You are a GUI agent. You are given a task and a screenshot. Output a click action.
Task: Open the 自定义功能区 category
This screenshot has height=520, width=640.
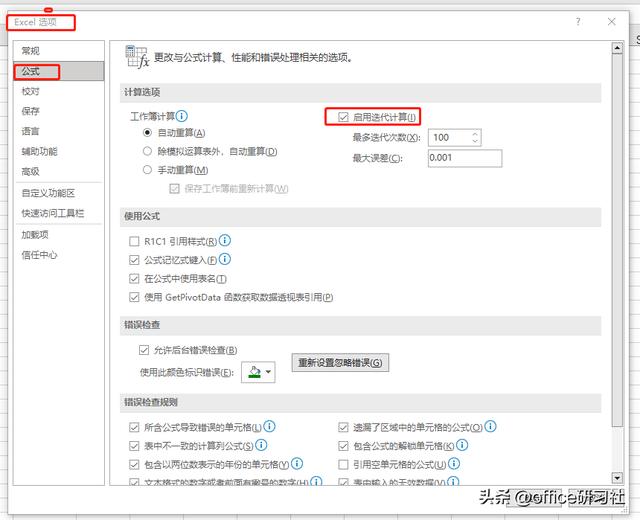[58, 193]
